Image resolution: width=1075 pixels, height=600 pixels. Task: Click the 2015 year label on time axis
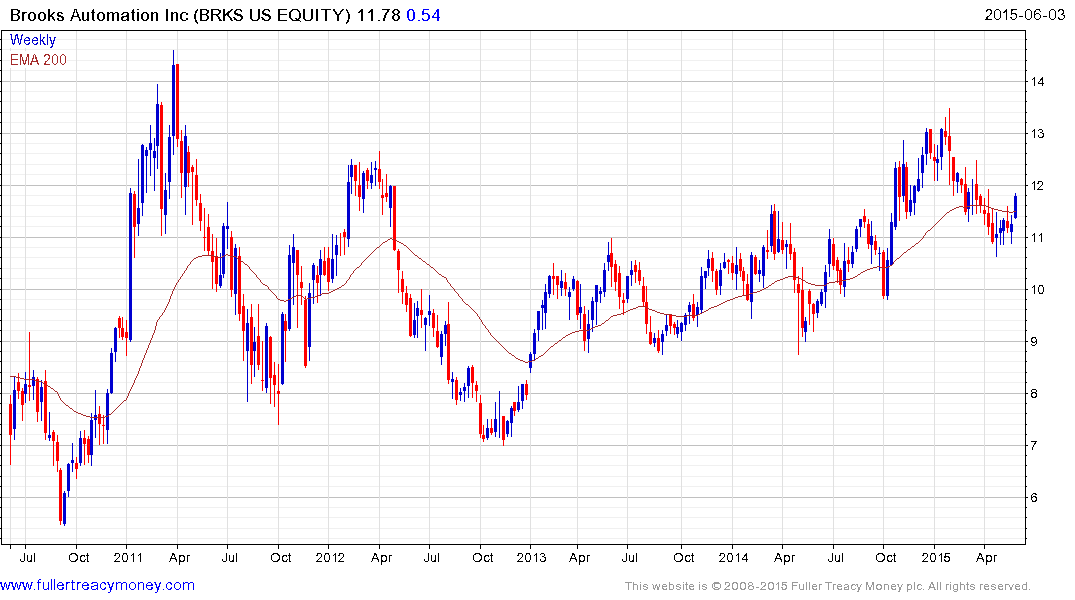tap(936, 557)
